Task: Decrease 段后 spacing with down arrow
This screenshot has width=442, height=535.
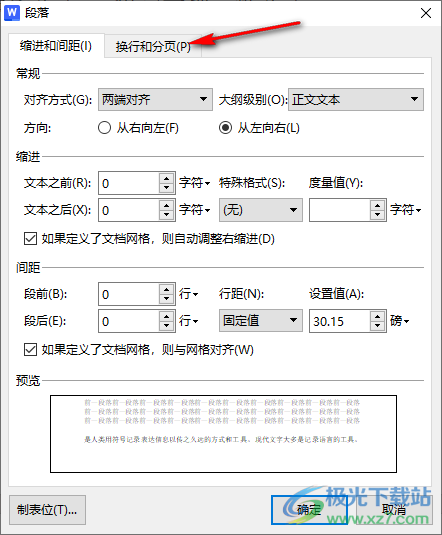Action: pyautogui.click(x=167, y=326)
